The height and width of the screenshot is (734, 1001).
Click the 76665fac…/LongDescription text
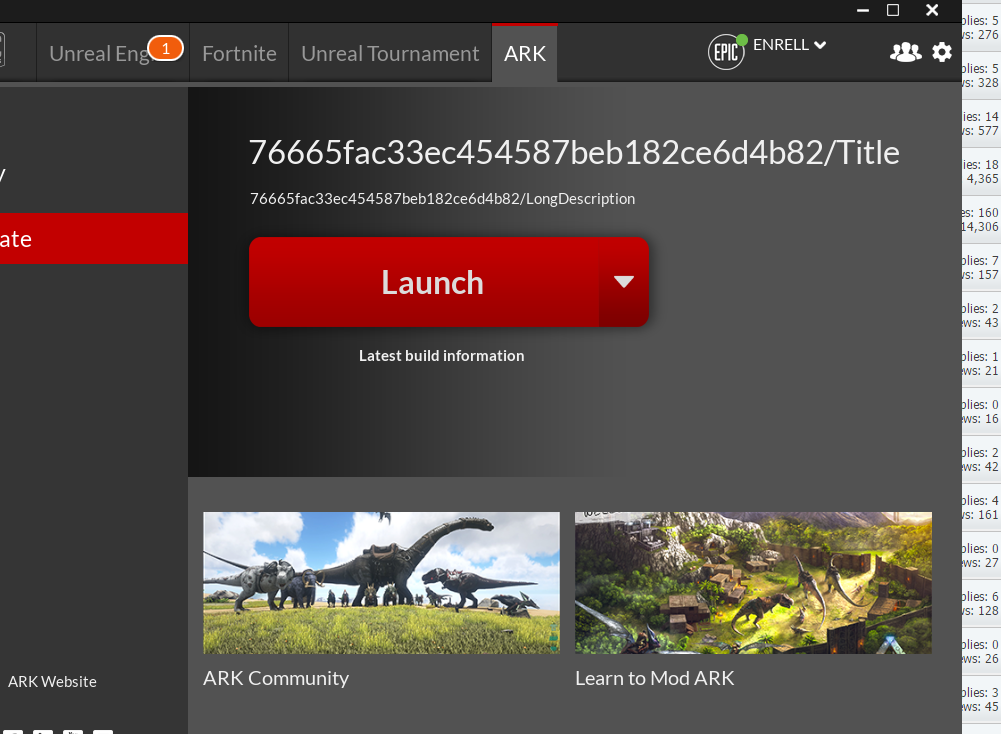442,199
